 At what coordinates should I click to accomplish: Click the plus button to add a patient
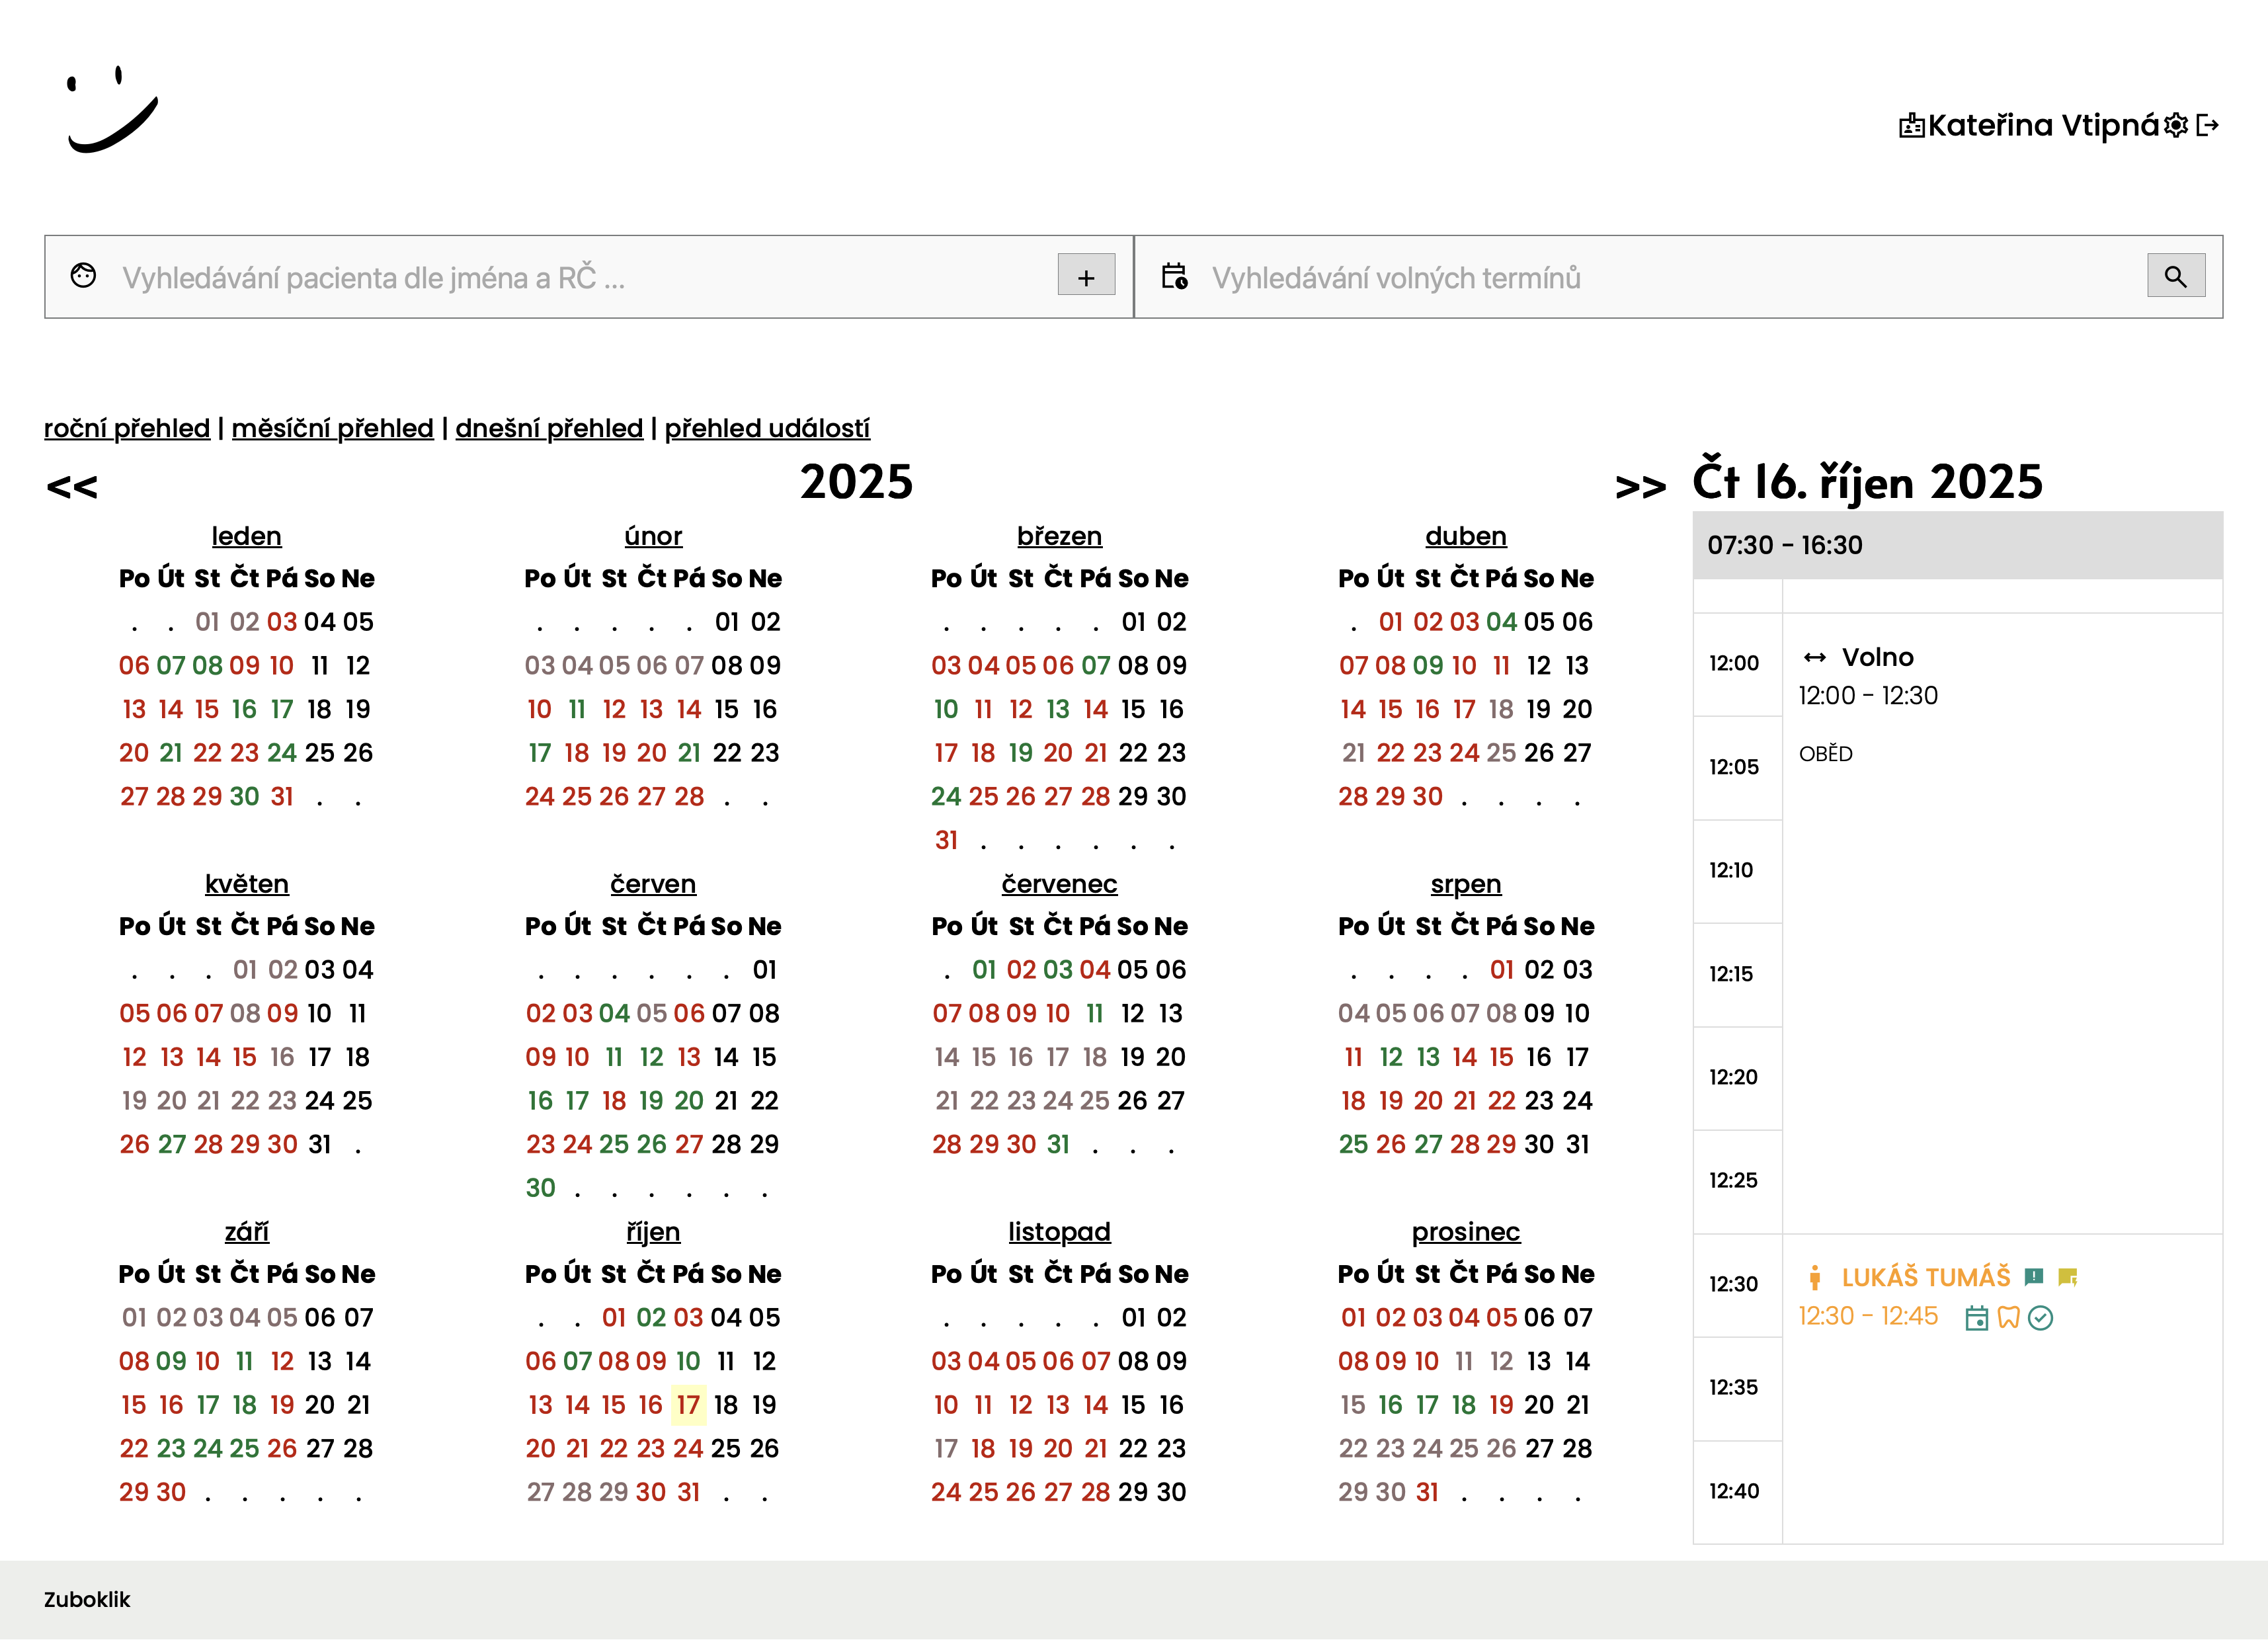pos(1086,276)
